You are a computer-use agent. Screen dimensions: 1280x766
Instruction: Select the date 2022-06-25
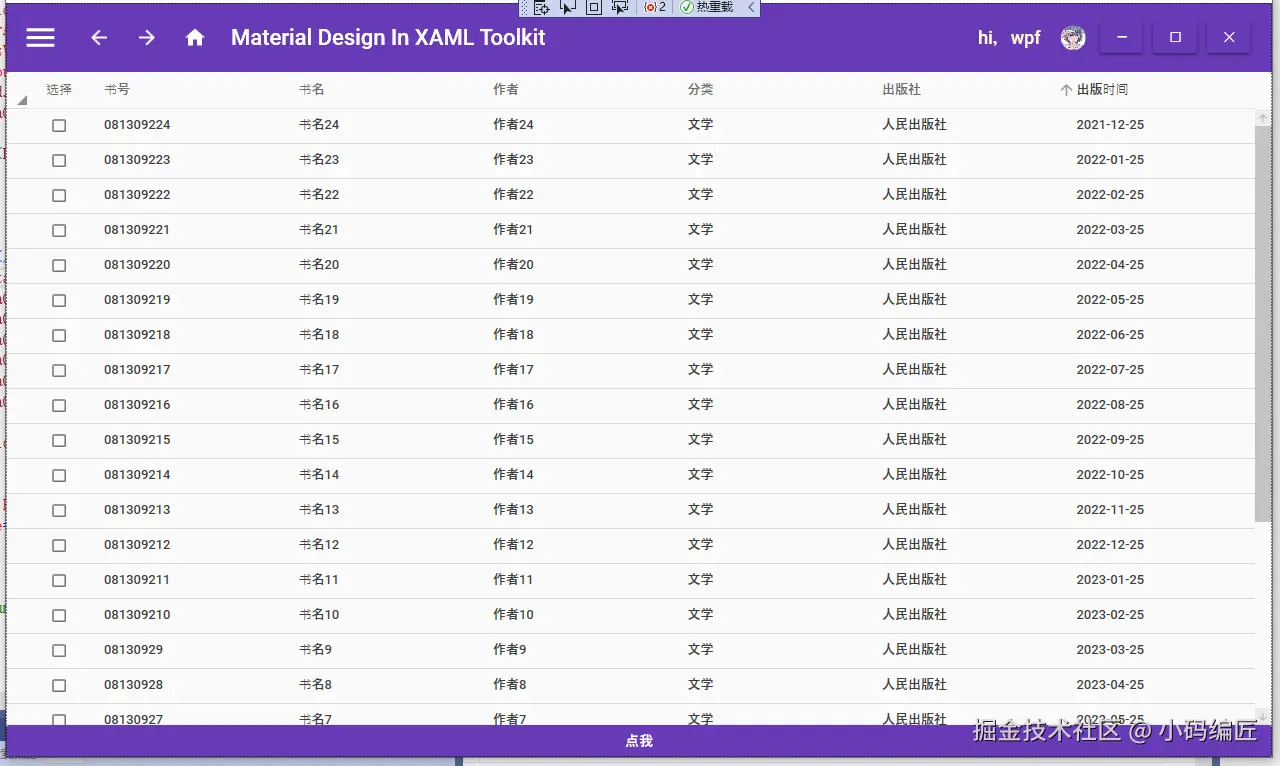[1110, 335]
